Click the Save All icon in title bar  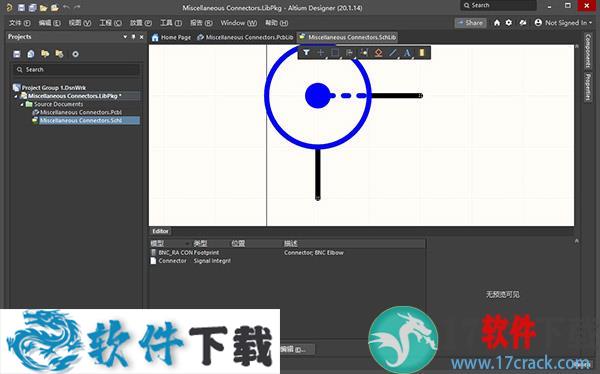33,7
